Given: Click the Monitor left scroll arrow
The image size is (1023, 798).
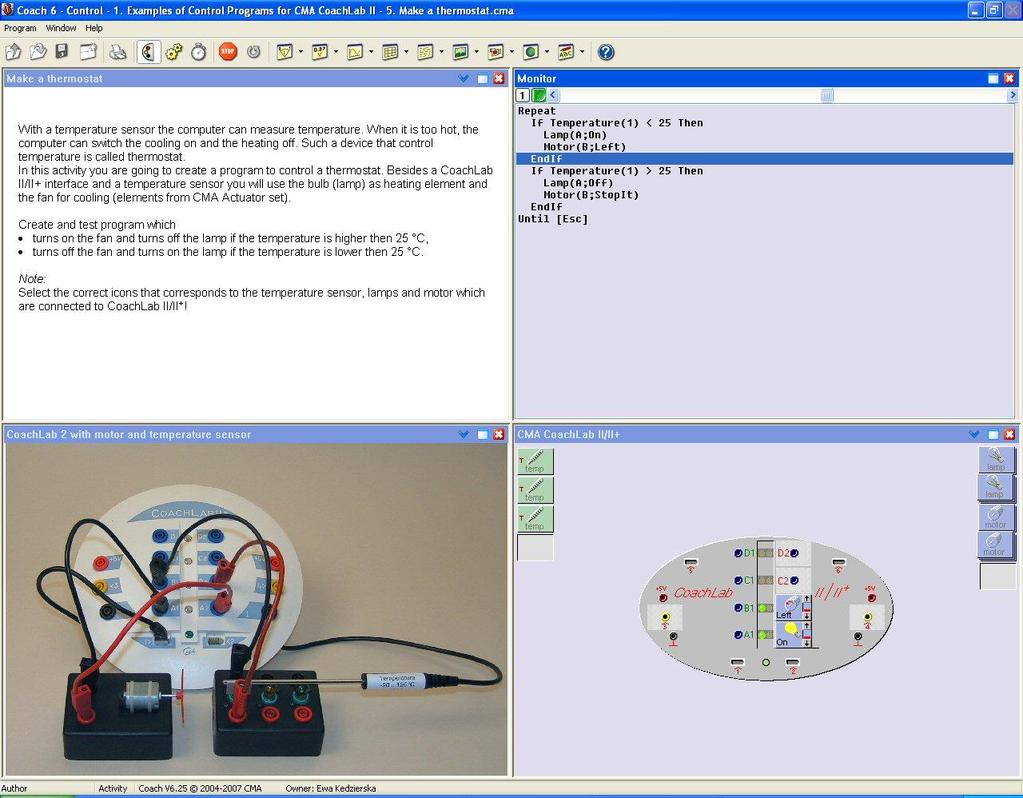Looking at the screenshot, I should [x=553, y=95].
